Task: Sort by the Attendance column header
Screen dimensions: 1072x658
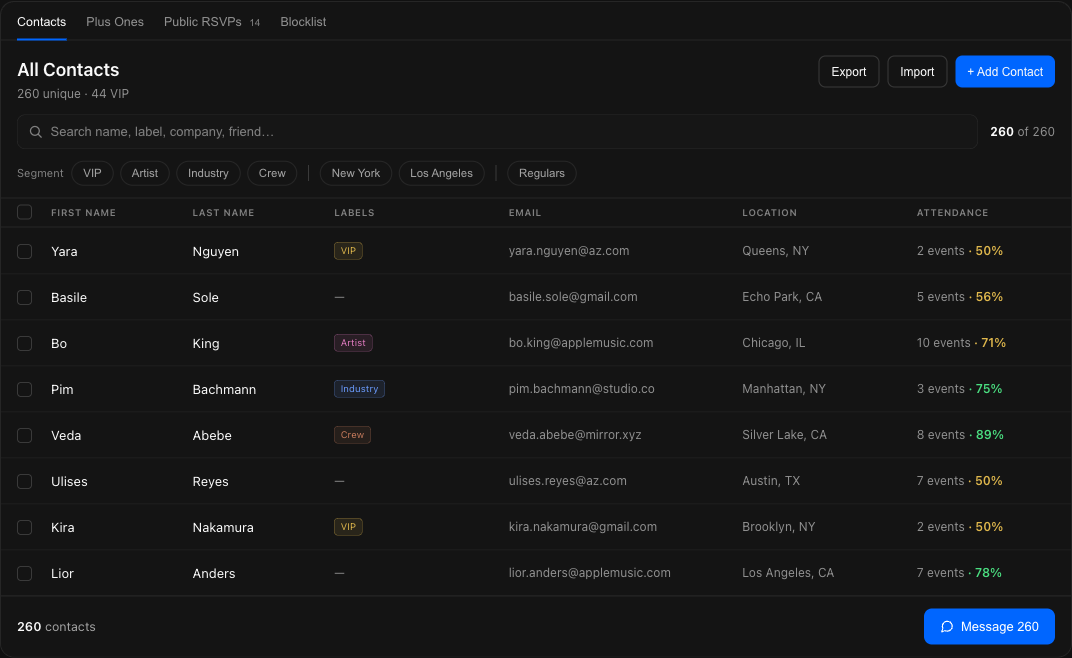Action: point(952,213)
